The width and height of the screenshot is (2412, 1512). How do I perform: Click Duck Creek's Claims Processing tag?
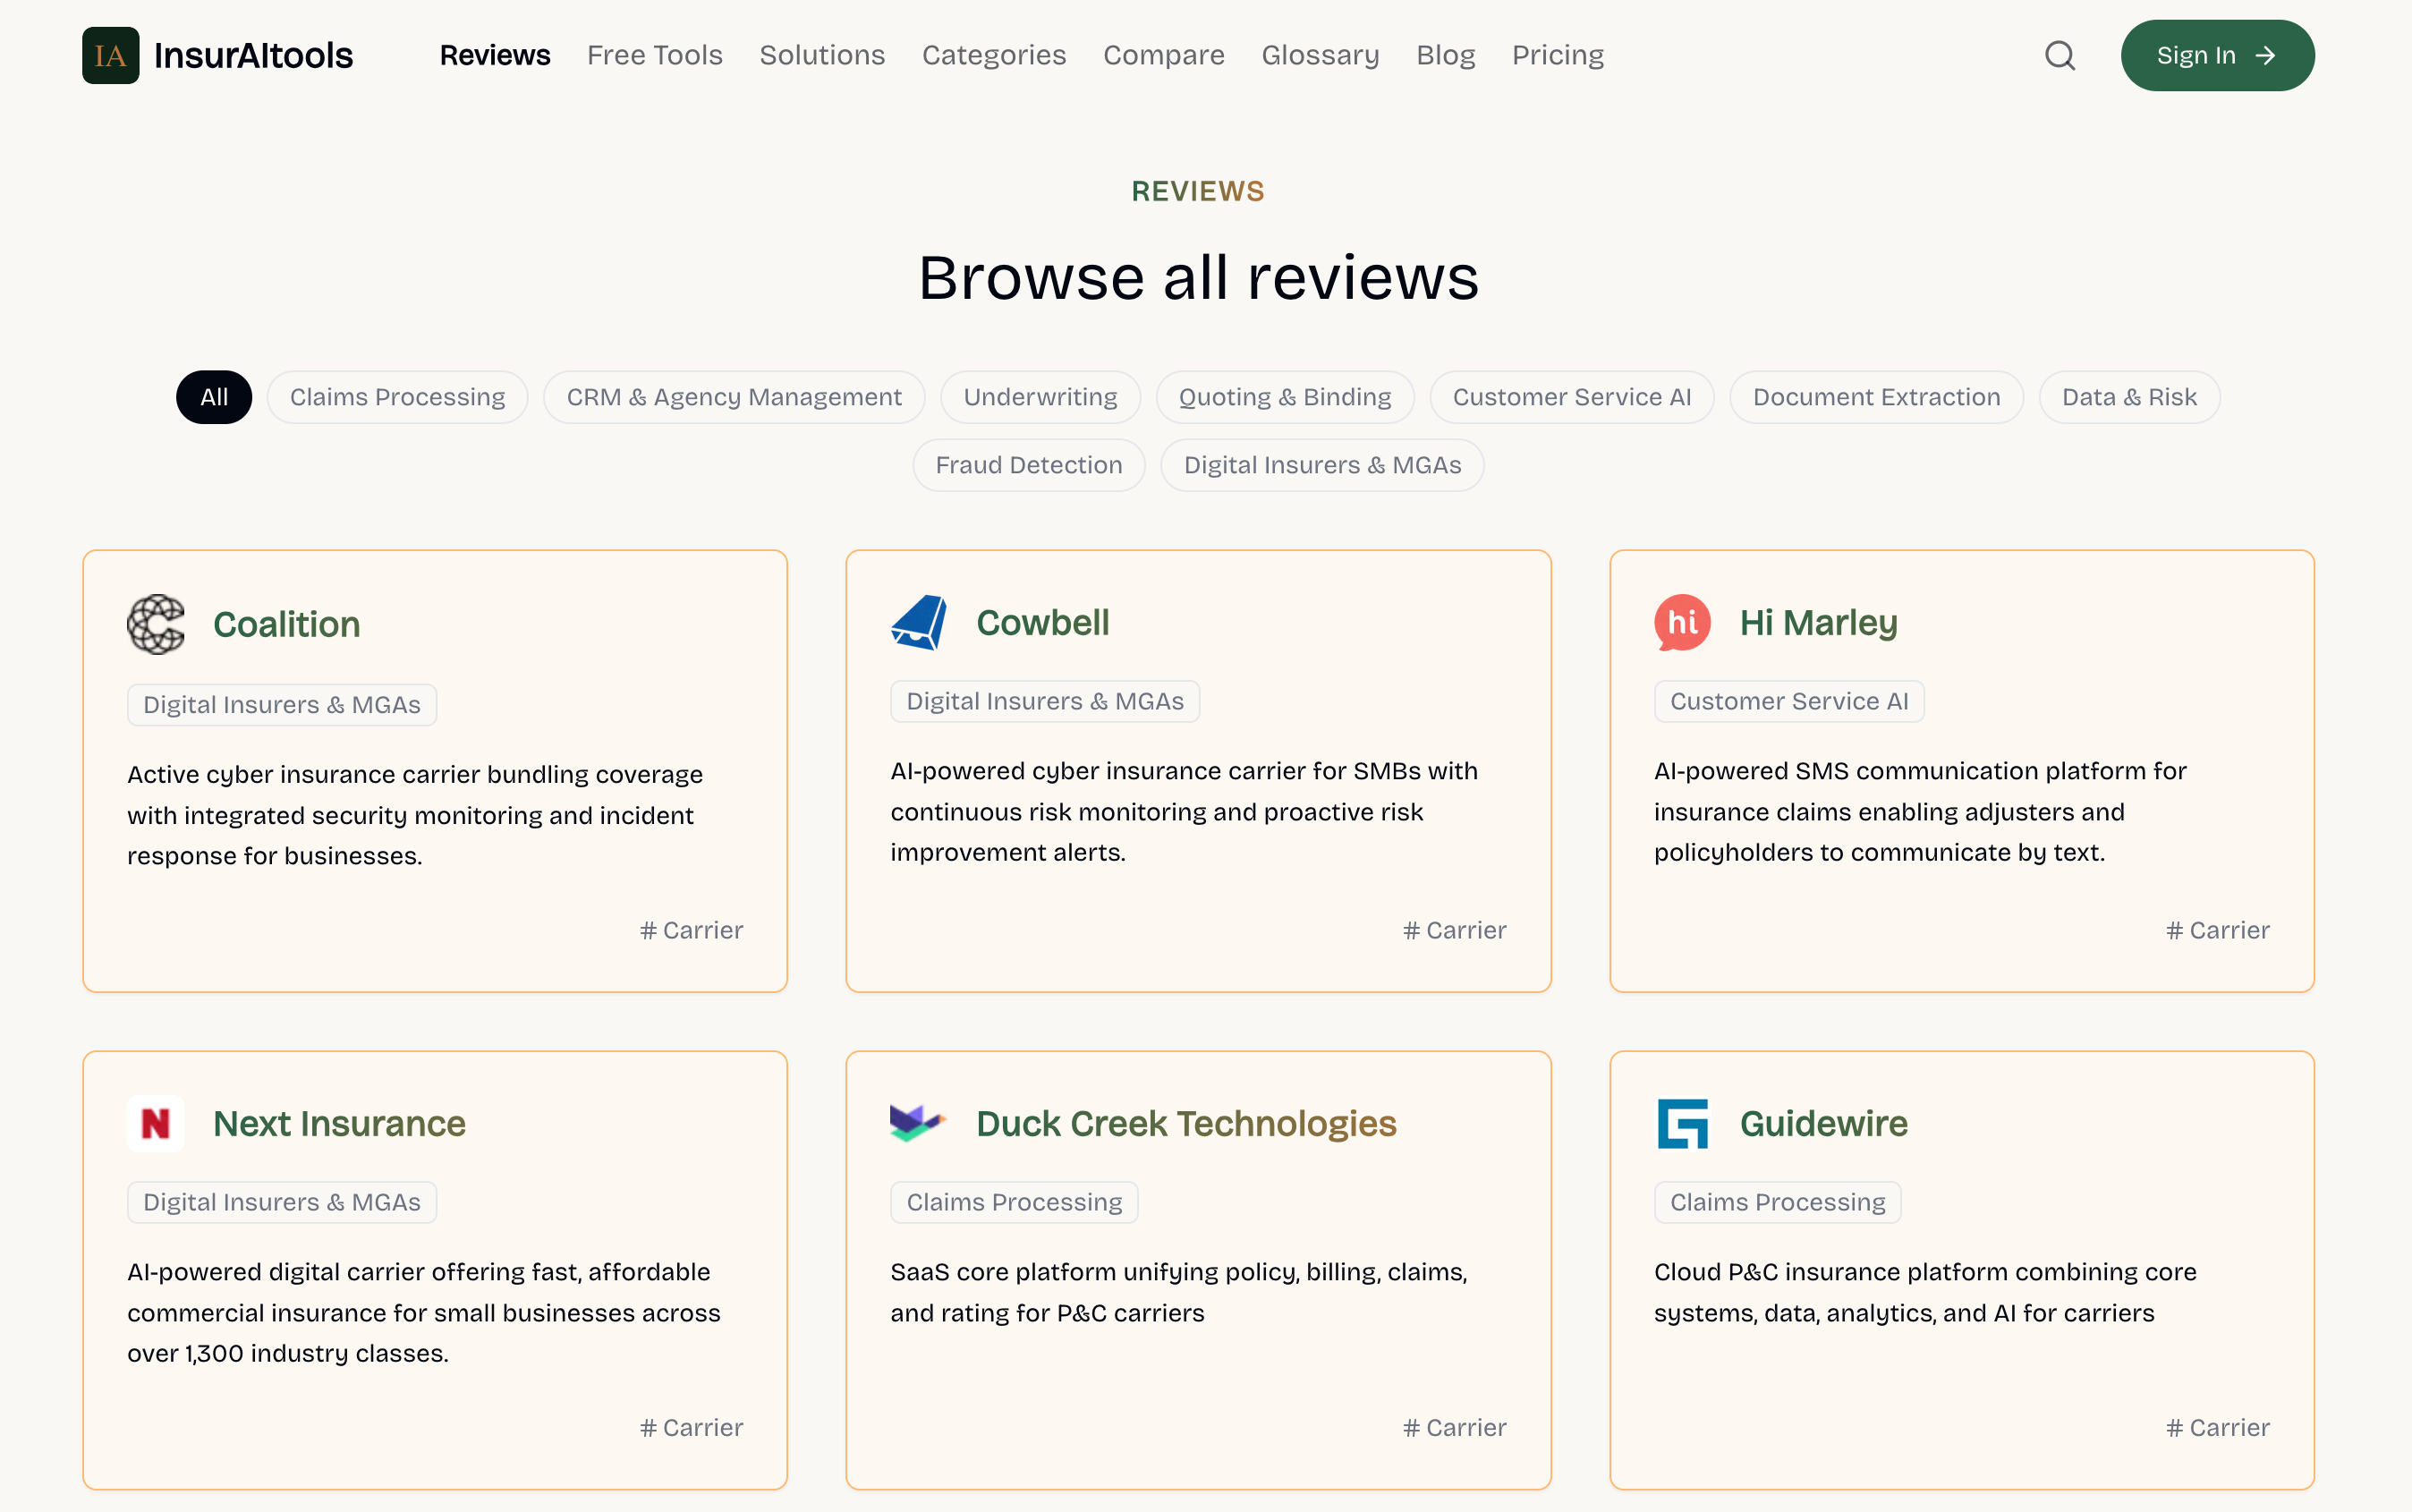click(1014, 1202)
